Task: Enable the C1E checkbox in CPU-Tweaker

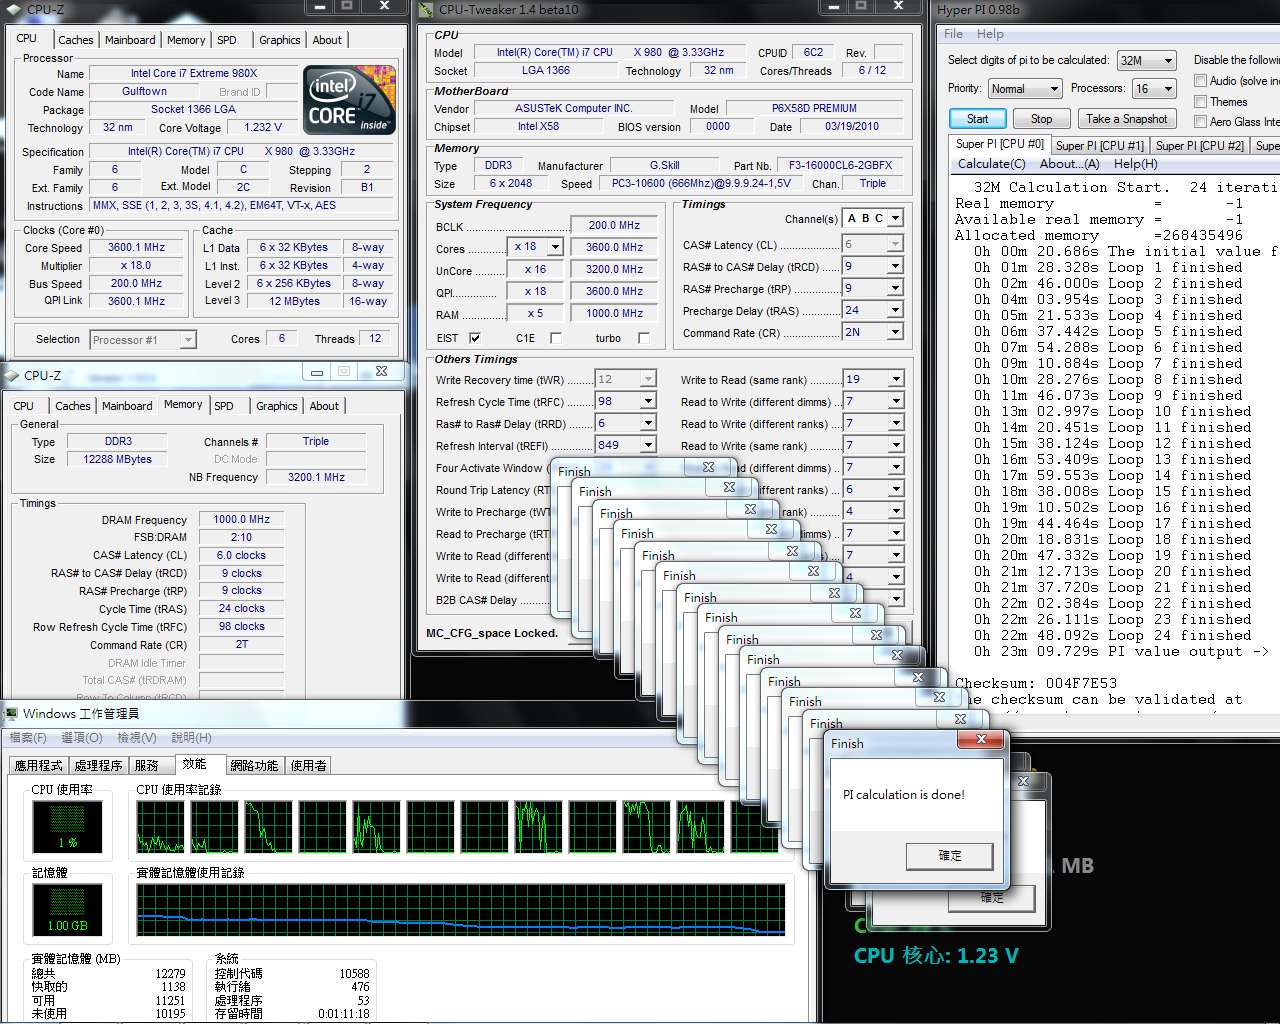Action: pos(556,338)
